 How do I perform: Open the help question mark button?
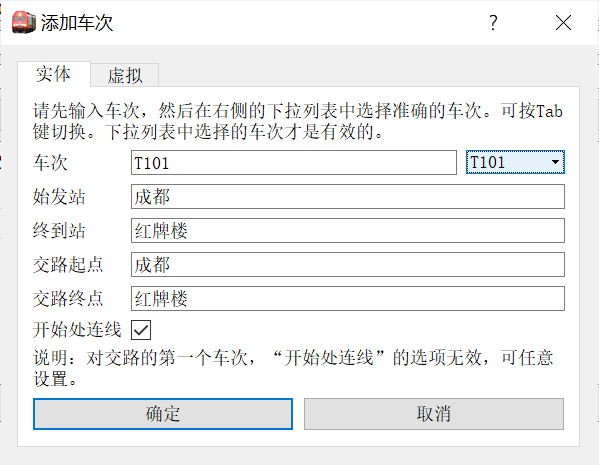pyautogui.click(x=493, y=23)
